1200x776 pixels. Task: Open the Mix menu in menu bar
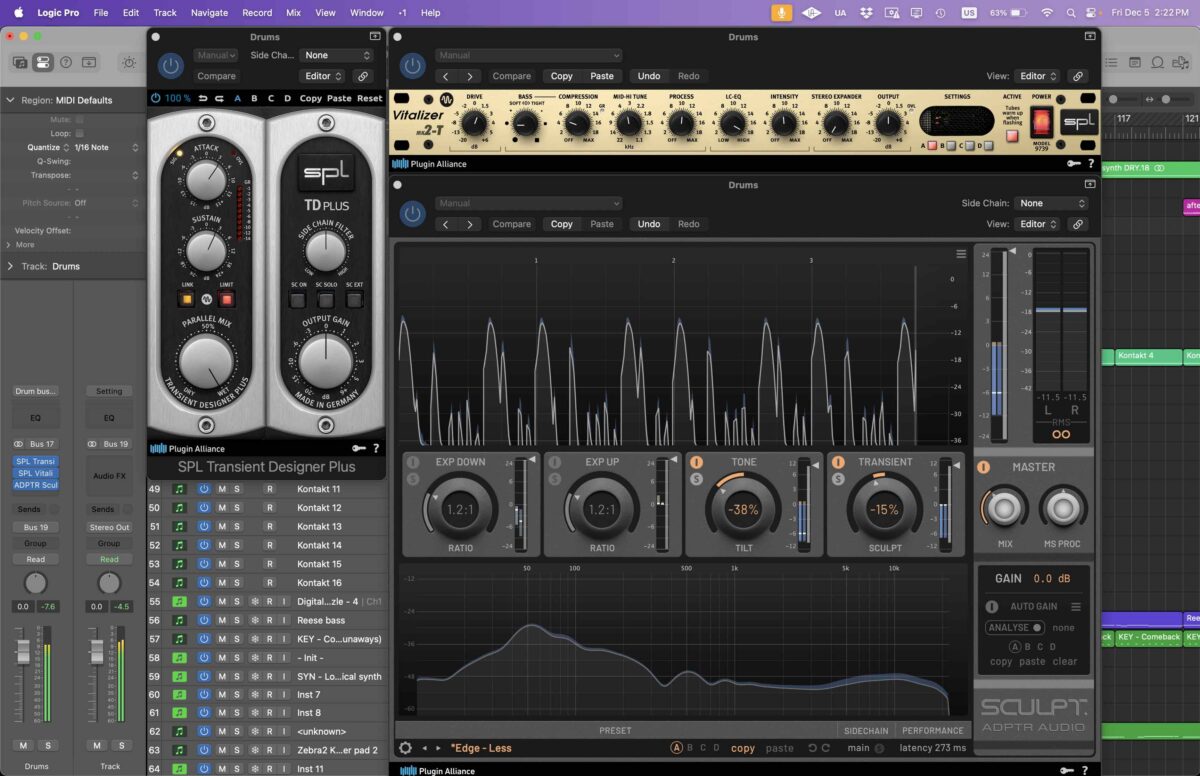point(293,13)
